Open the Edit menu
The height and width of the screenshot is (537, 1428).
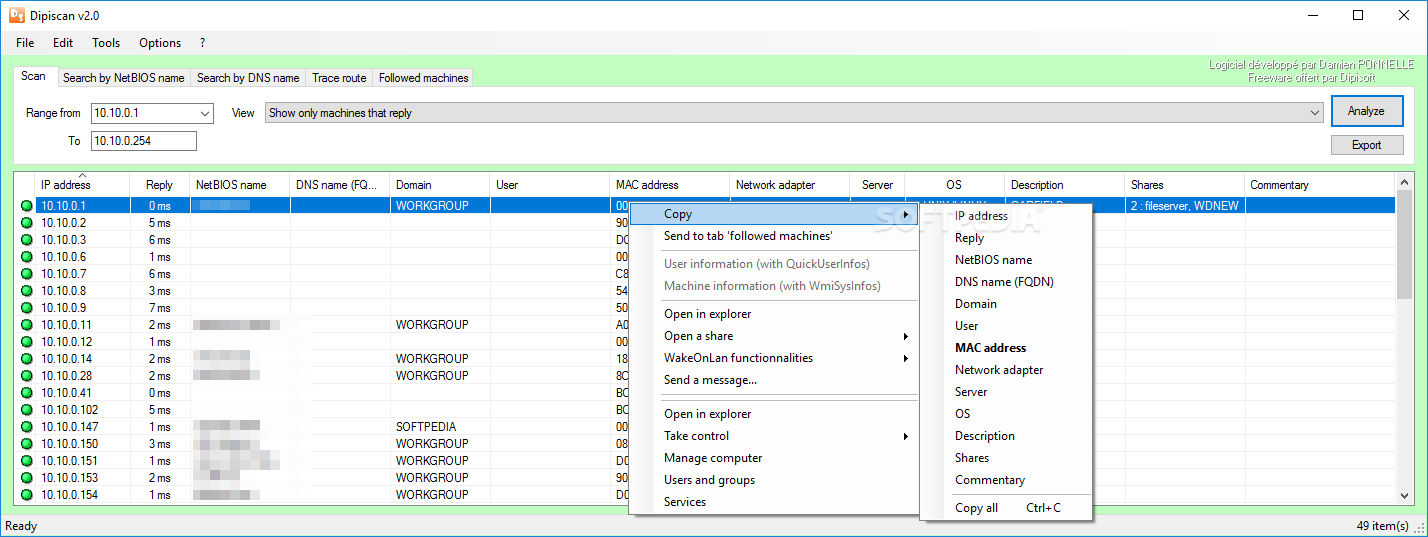click(x=63, y=43)
